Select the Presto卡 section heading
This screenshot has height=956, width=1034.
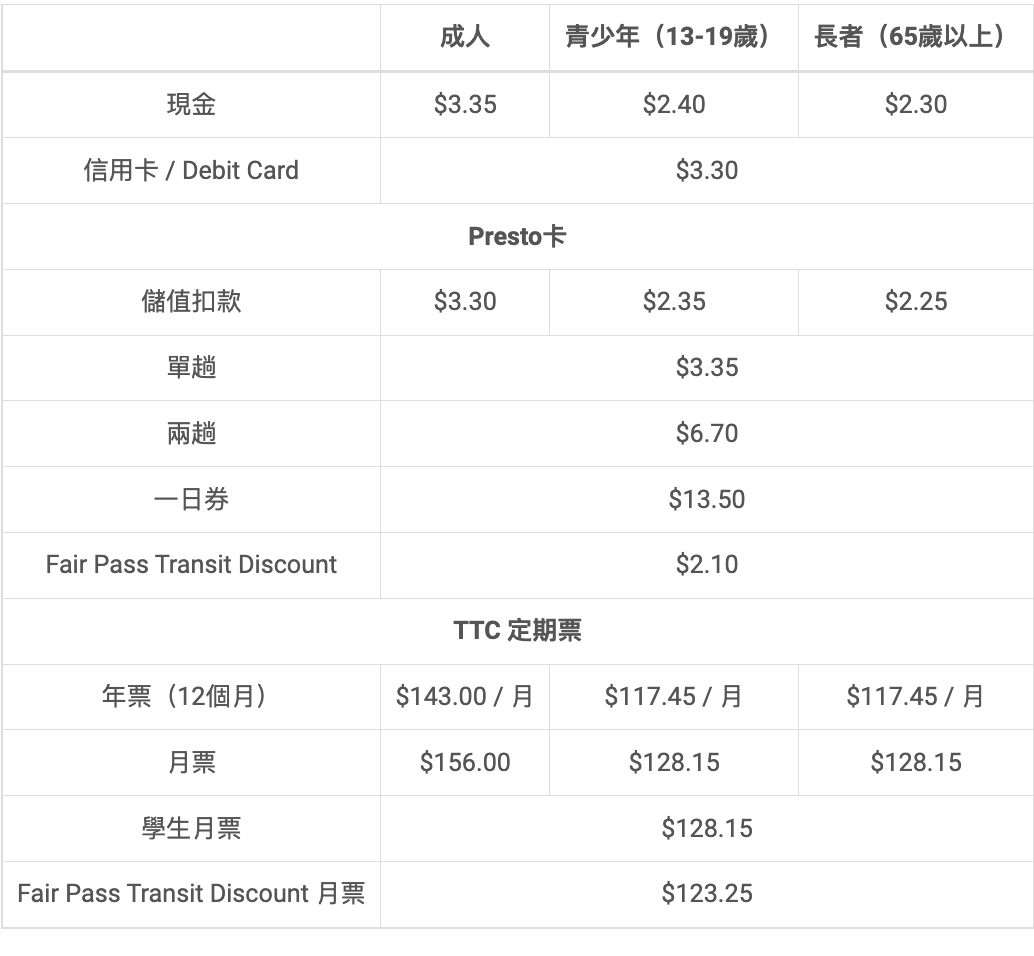(517, 236)
